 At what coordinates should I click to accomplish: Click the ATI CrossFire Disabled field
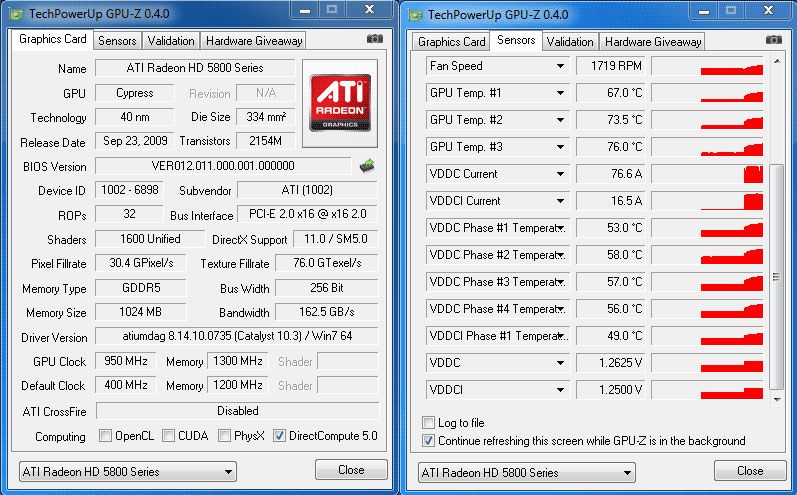tap(237, 411)
